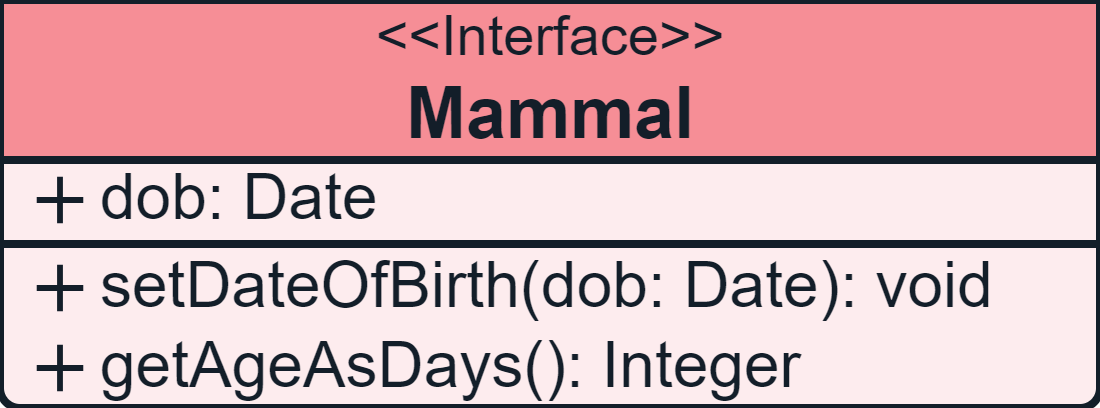Select the void return type
Image resolution: width=1100 pixels, height=408 pixels.
tap(932, 285)
